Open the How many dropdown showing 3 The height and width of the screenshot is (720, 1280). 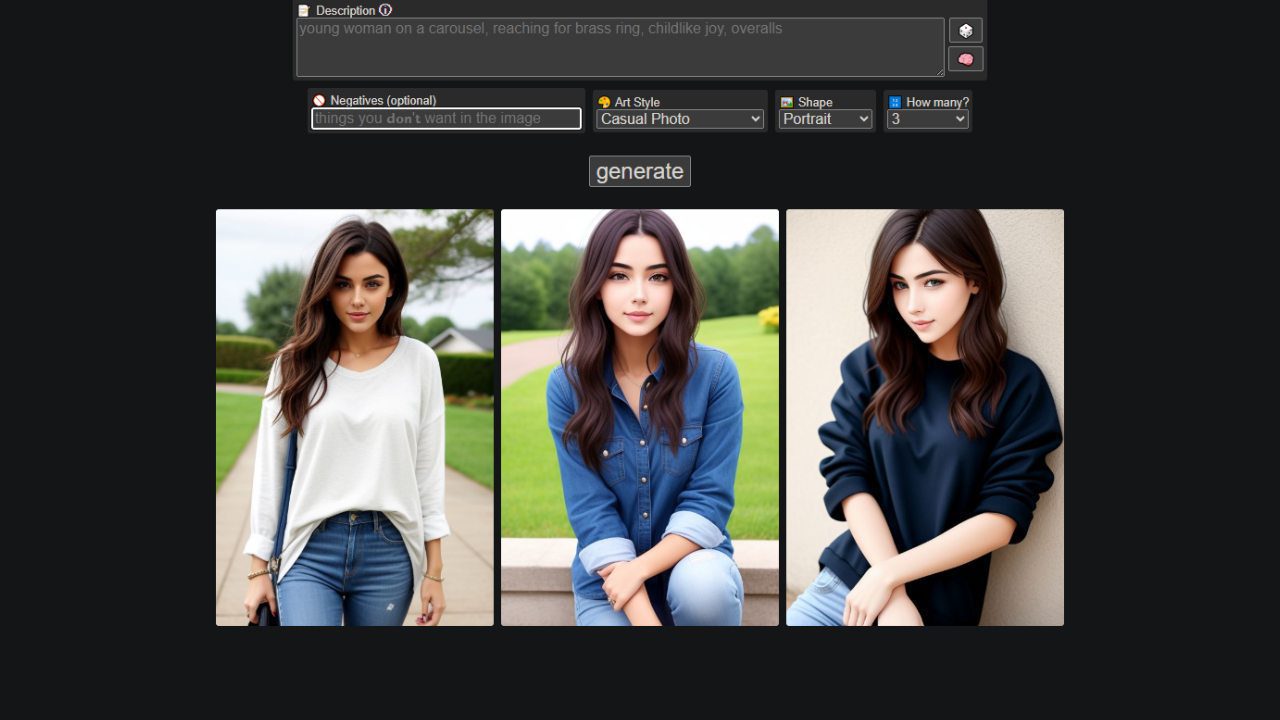coord(927,119)
